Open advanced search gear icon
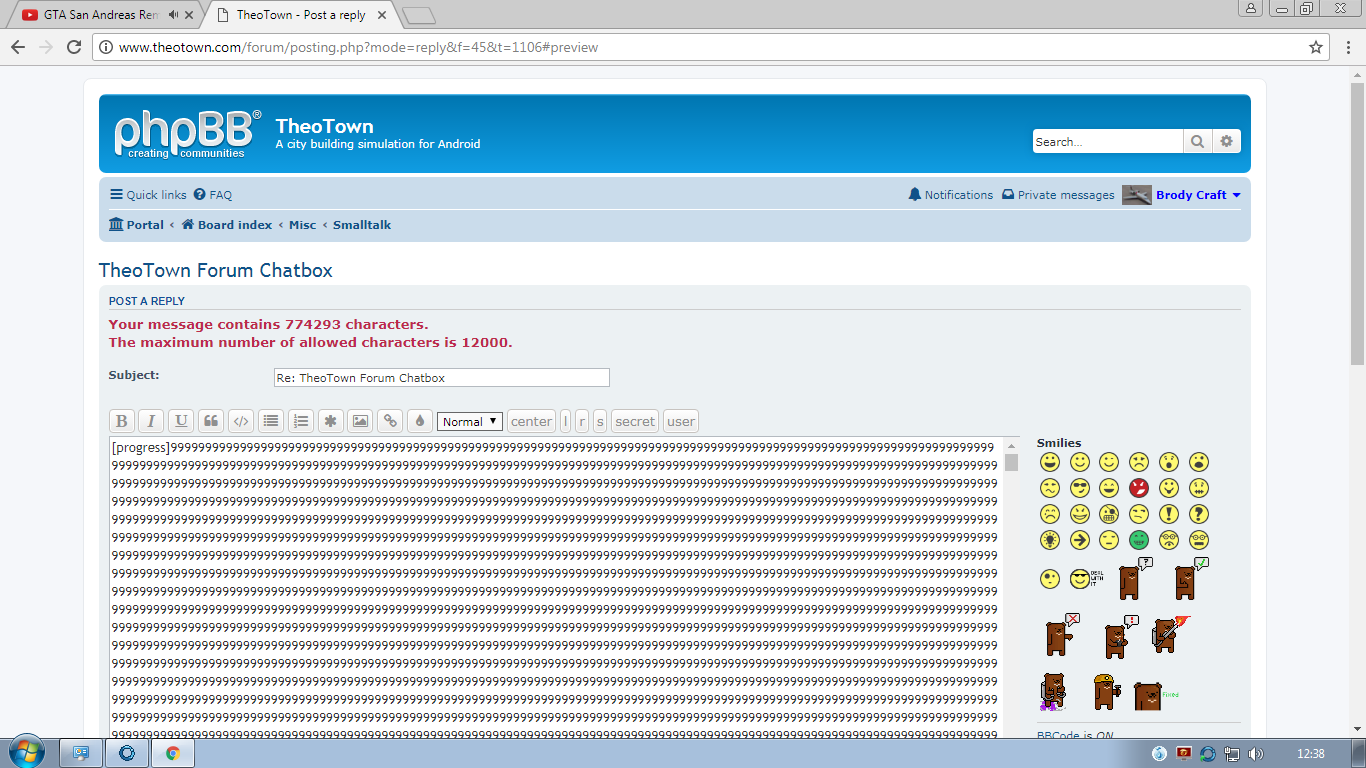This screenshot has width=1366, height=768. 1227,142
